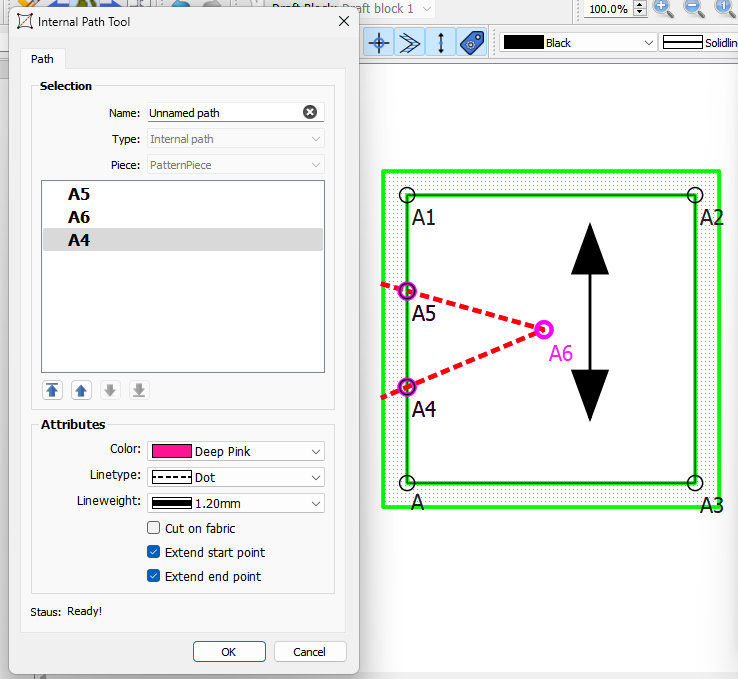Select the Path tab
Viewport: 738px width, 679px height.
pyautogui.click(x=42, y=59)
